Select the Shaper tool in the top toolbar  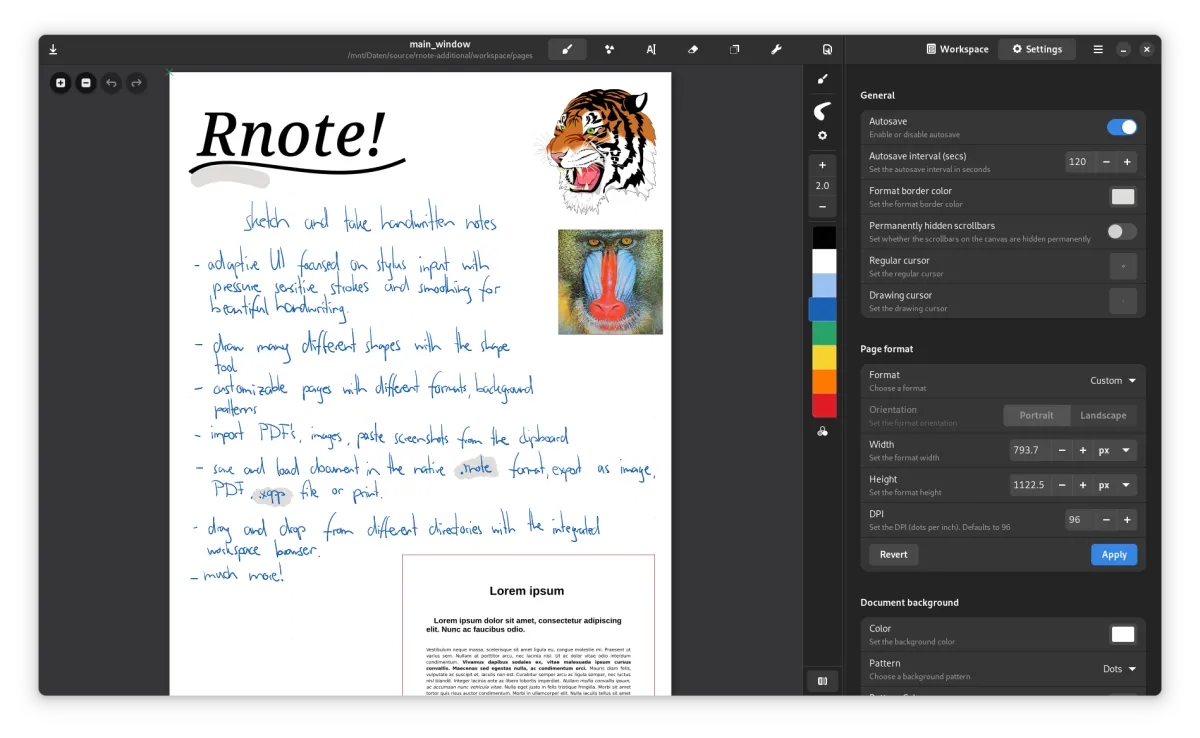coord(609,48)
